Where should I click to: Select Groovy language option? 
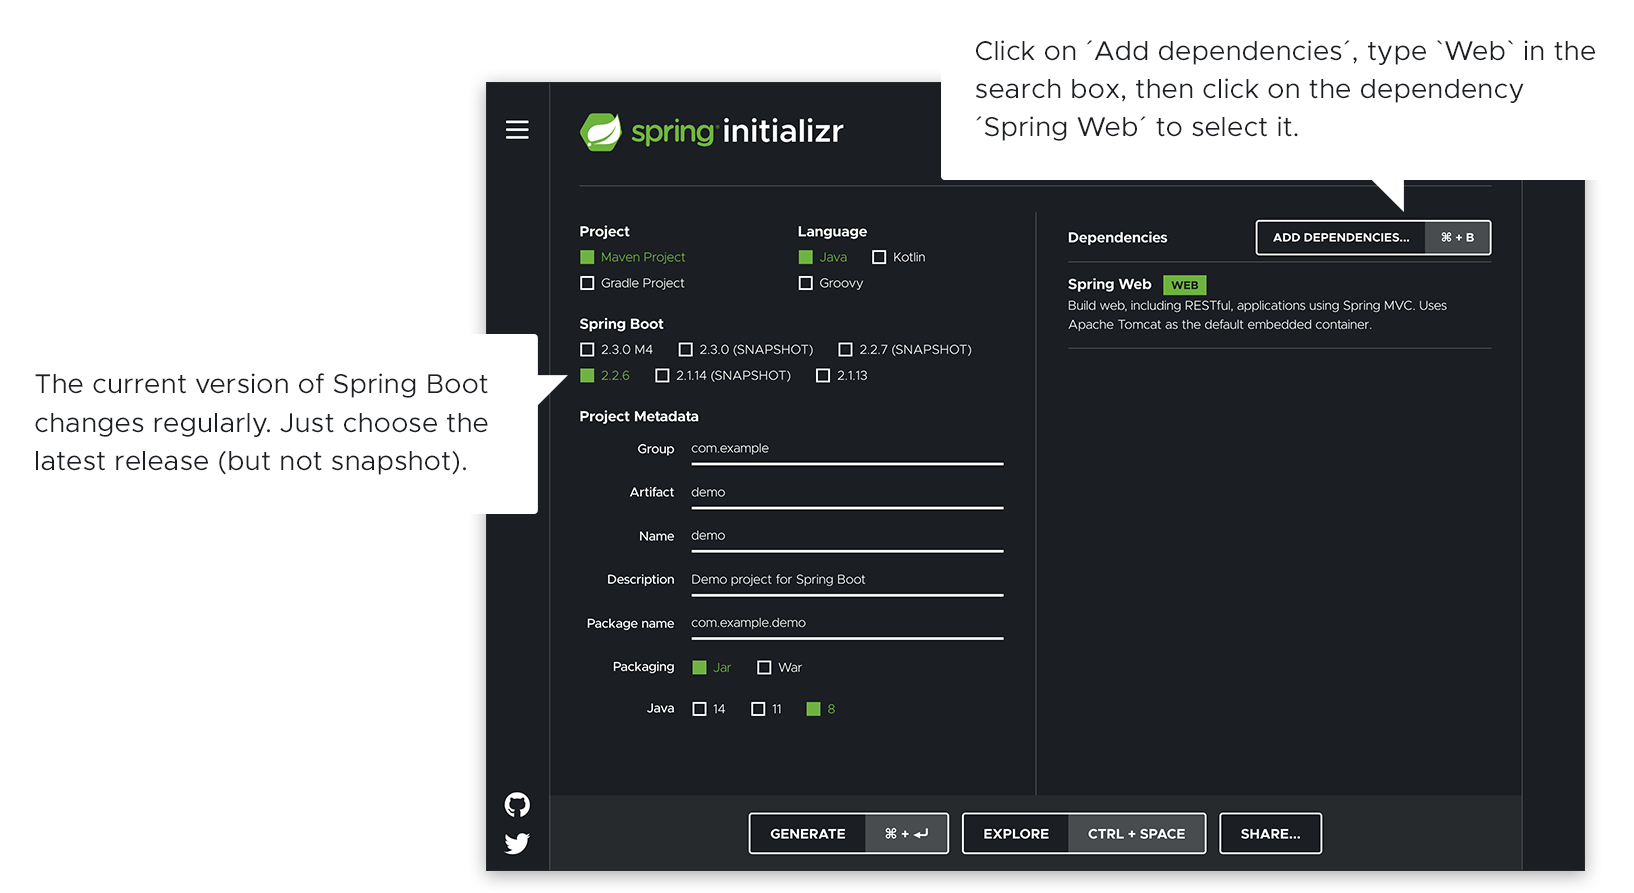[806, 284]
